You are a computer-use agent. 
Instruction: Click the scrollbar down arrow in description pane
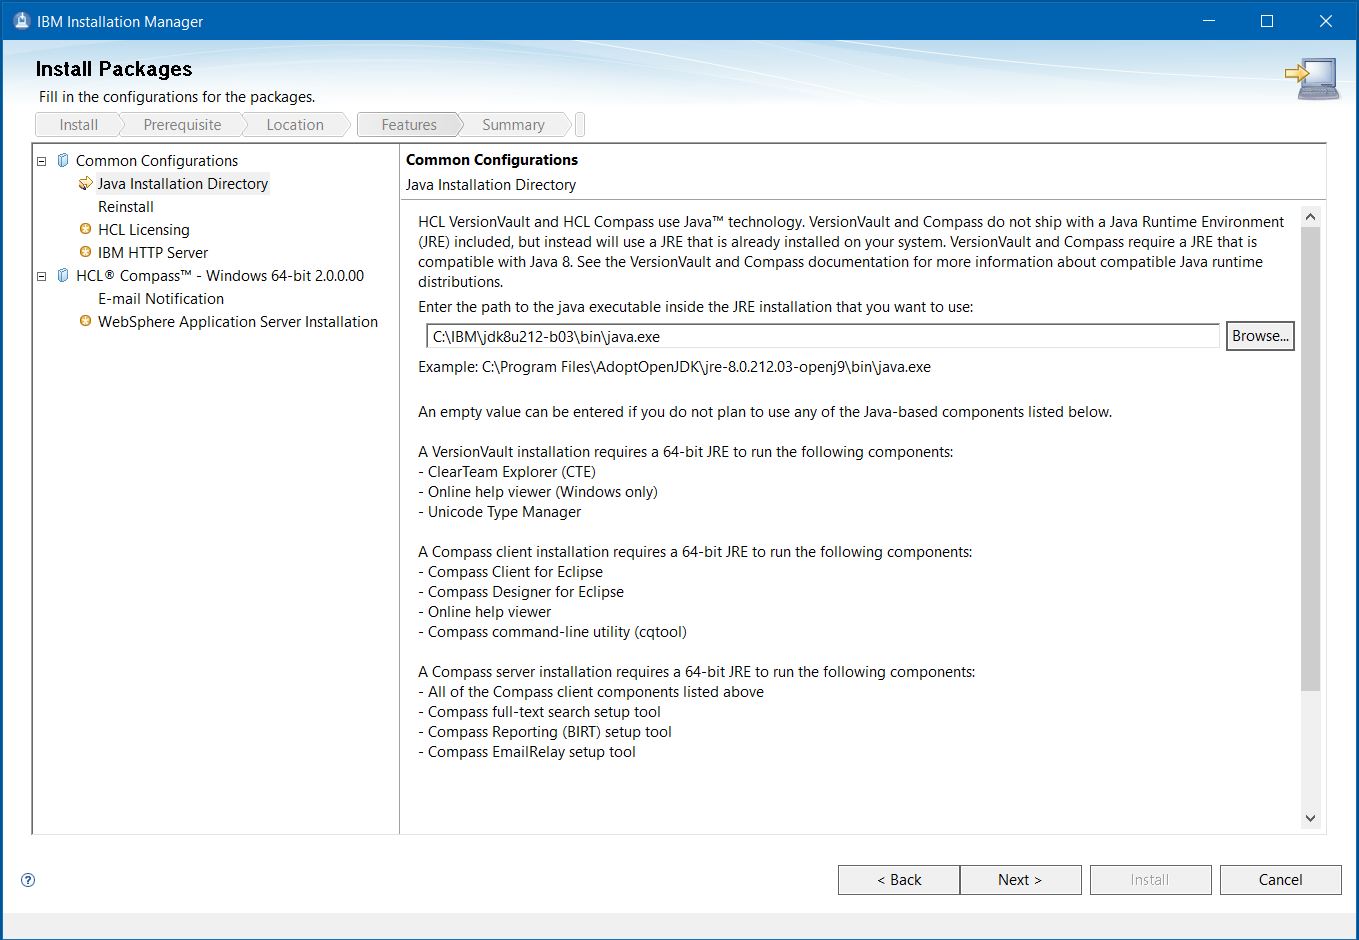pyautogui.click(x=1311, y=818)
